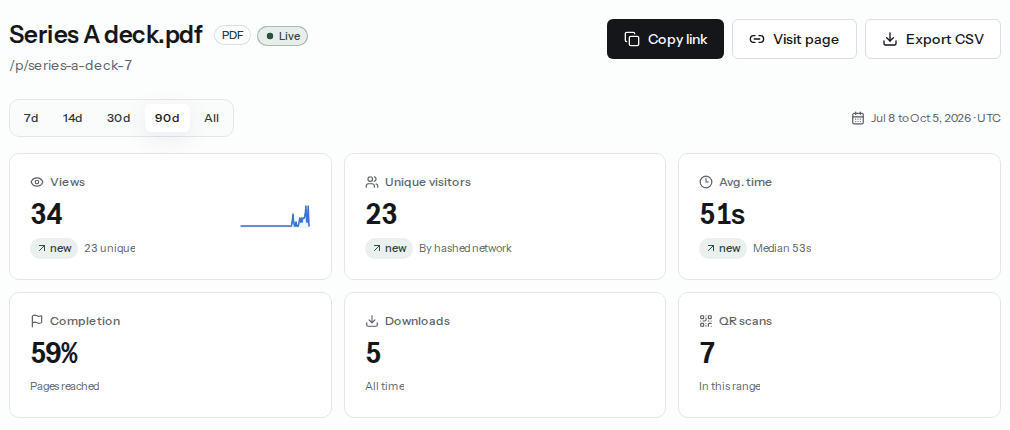Viewport: 1010px width, 430px height.
Task: Select the 14d range tab
Action: [x=72, y=118]
